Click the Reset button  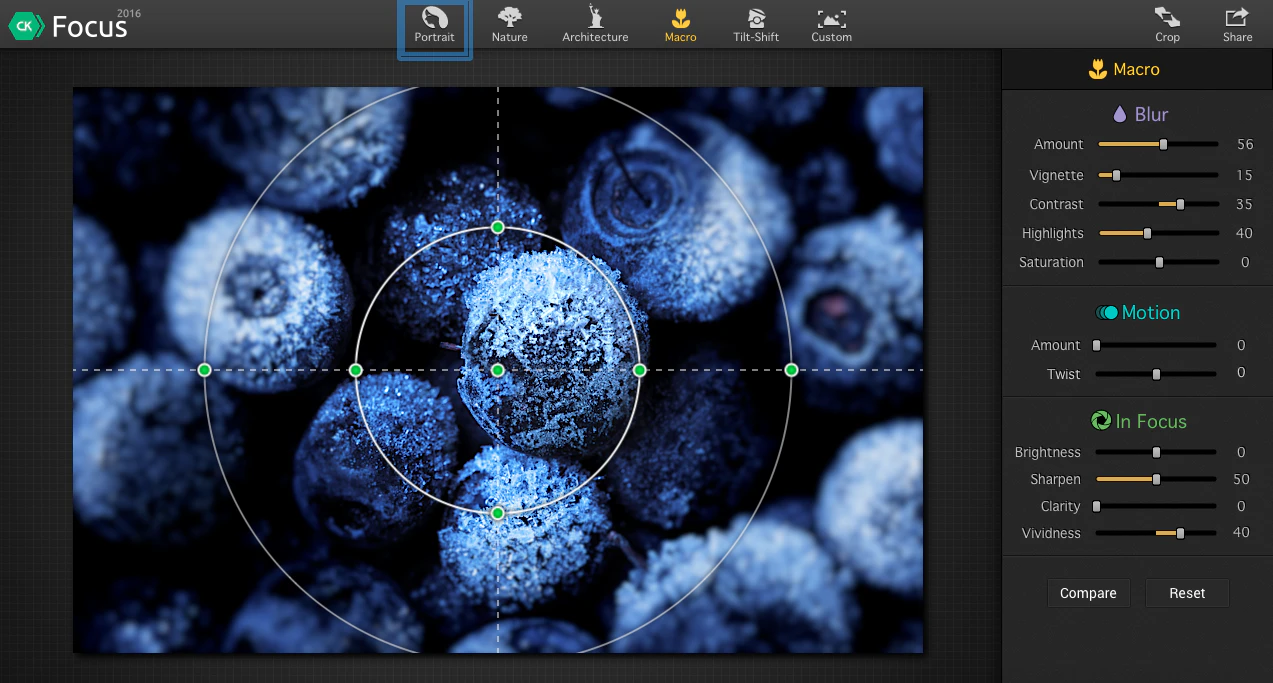coord(1187,593)
